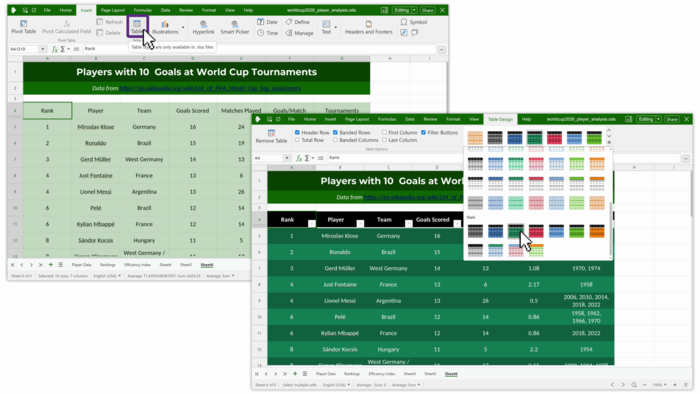Viewport: 700px width, 394px height.
Task: Open Player Data sheet in back window
Action: [81, 265]
